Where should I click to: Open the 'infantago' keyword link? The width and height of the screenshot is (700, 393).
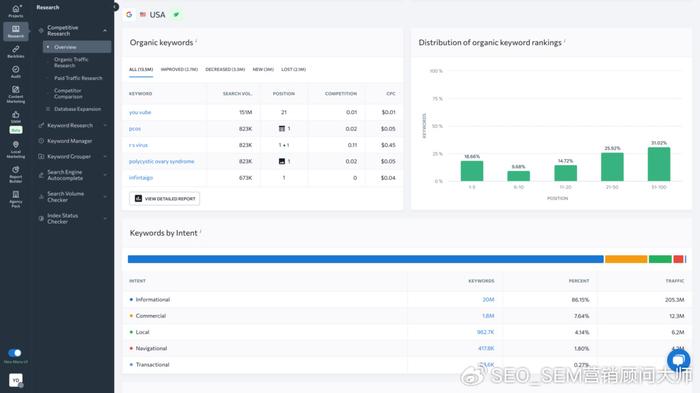(x=141, y=178)
